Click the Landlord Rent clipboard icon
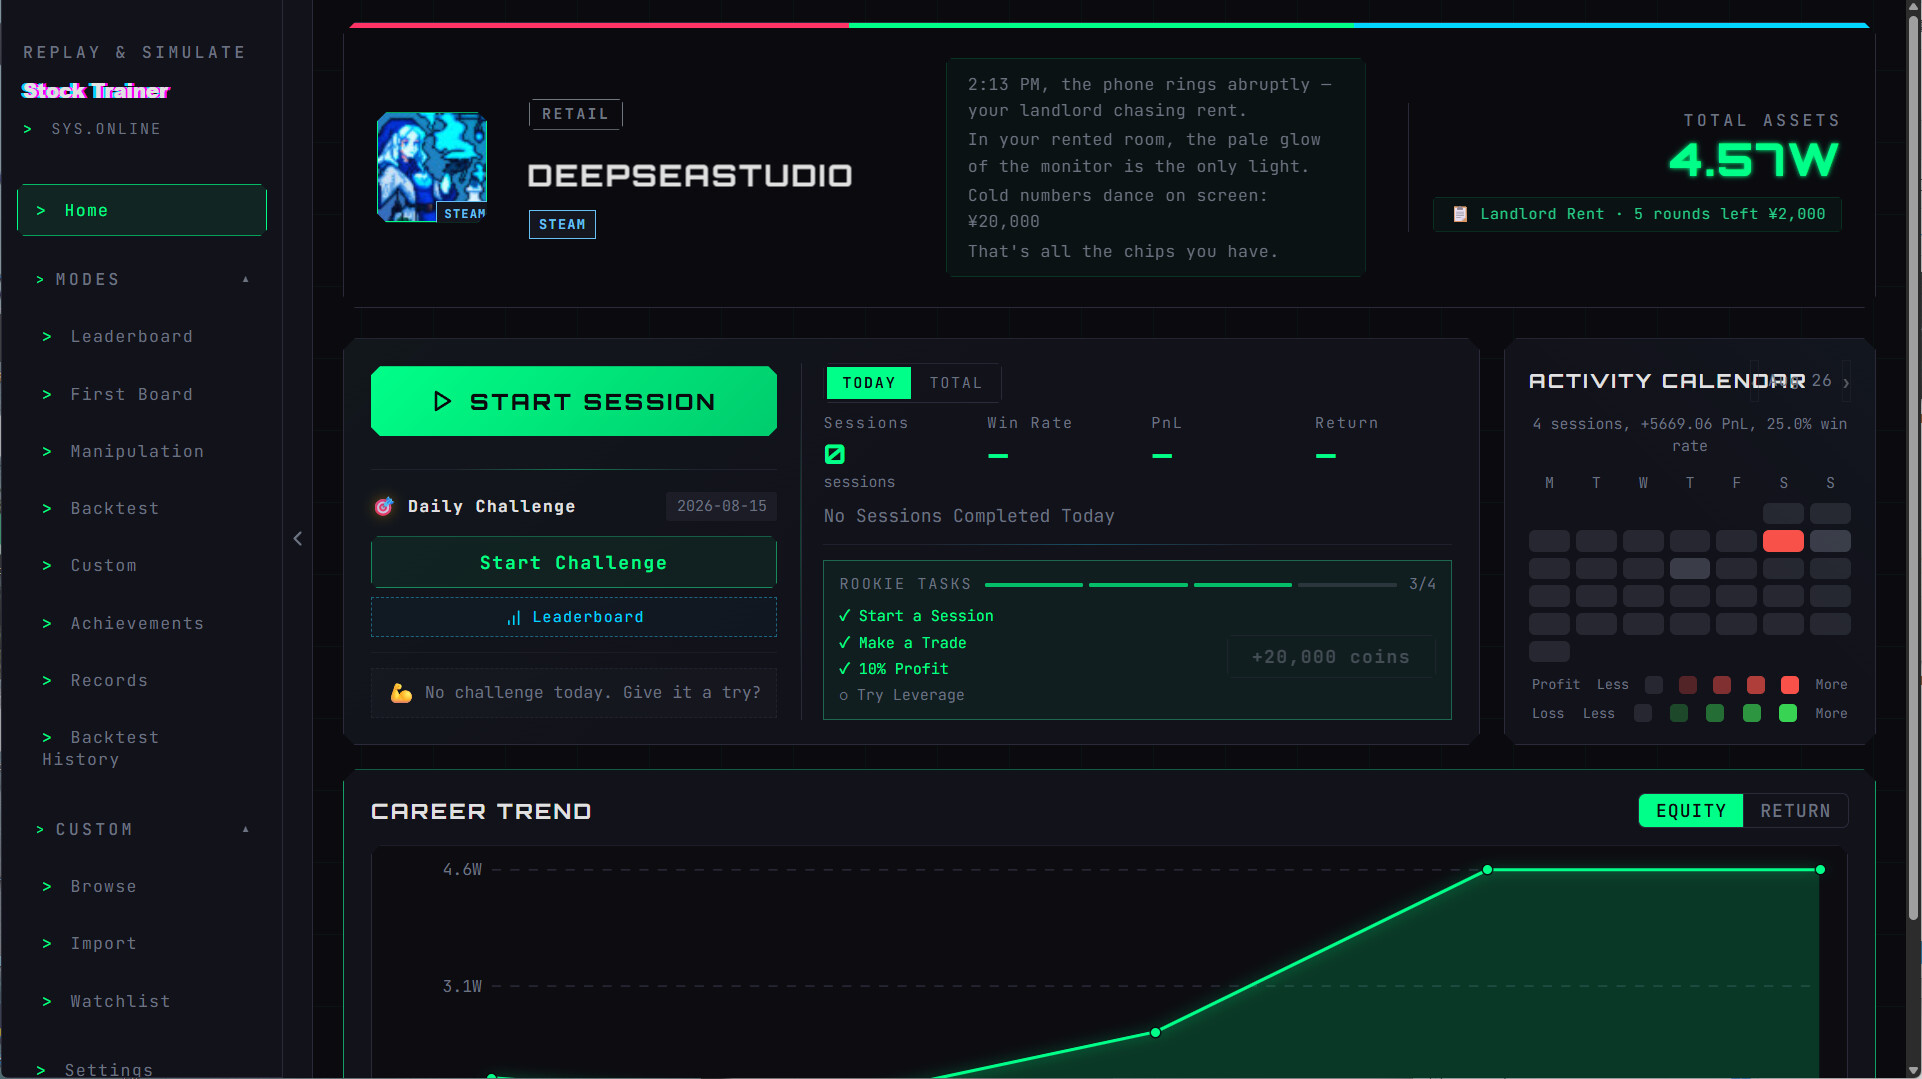Viewport: 1922px width, 1079px height. pos(1460,214)
